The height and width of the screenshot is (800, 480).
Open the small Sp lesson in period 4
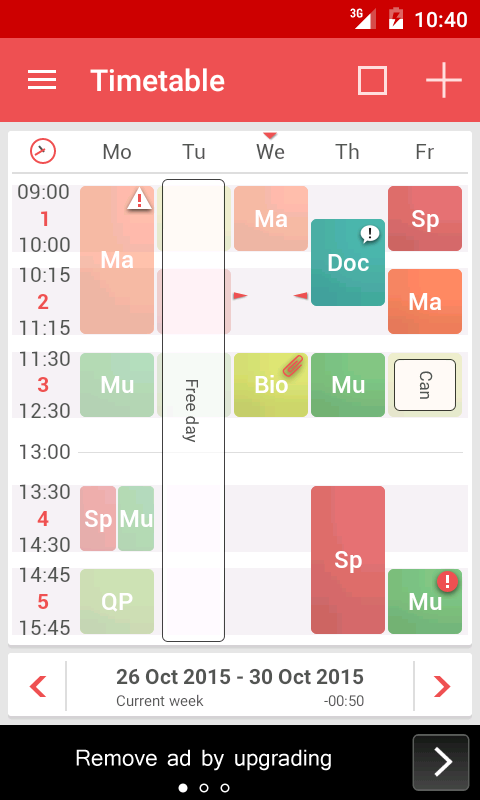tap(98, 518)
